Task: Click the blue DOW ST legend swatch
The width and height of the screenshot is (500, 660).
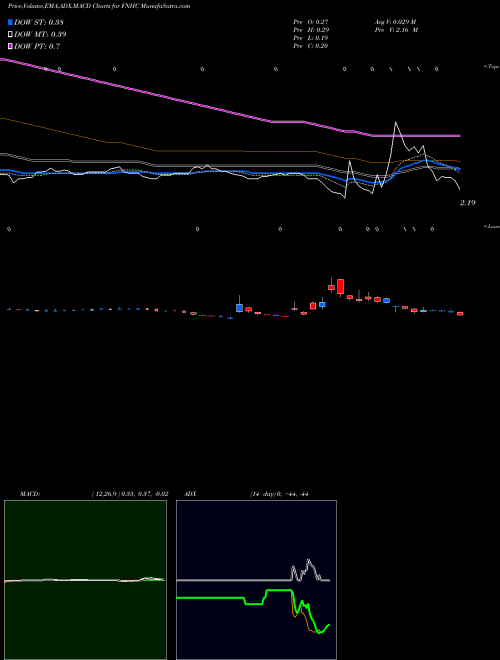Action: [x=10, y=22]
